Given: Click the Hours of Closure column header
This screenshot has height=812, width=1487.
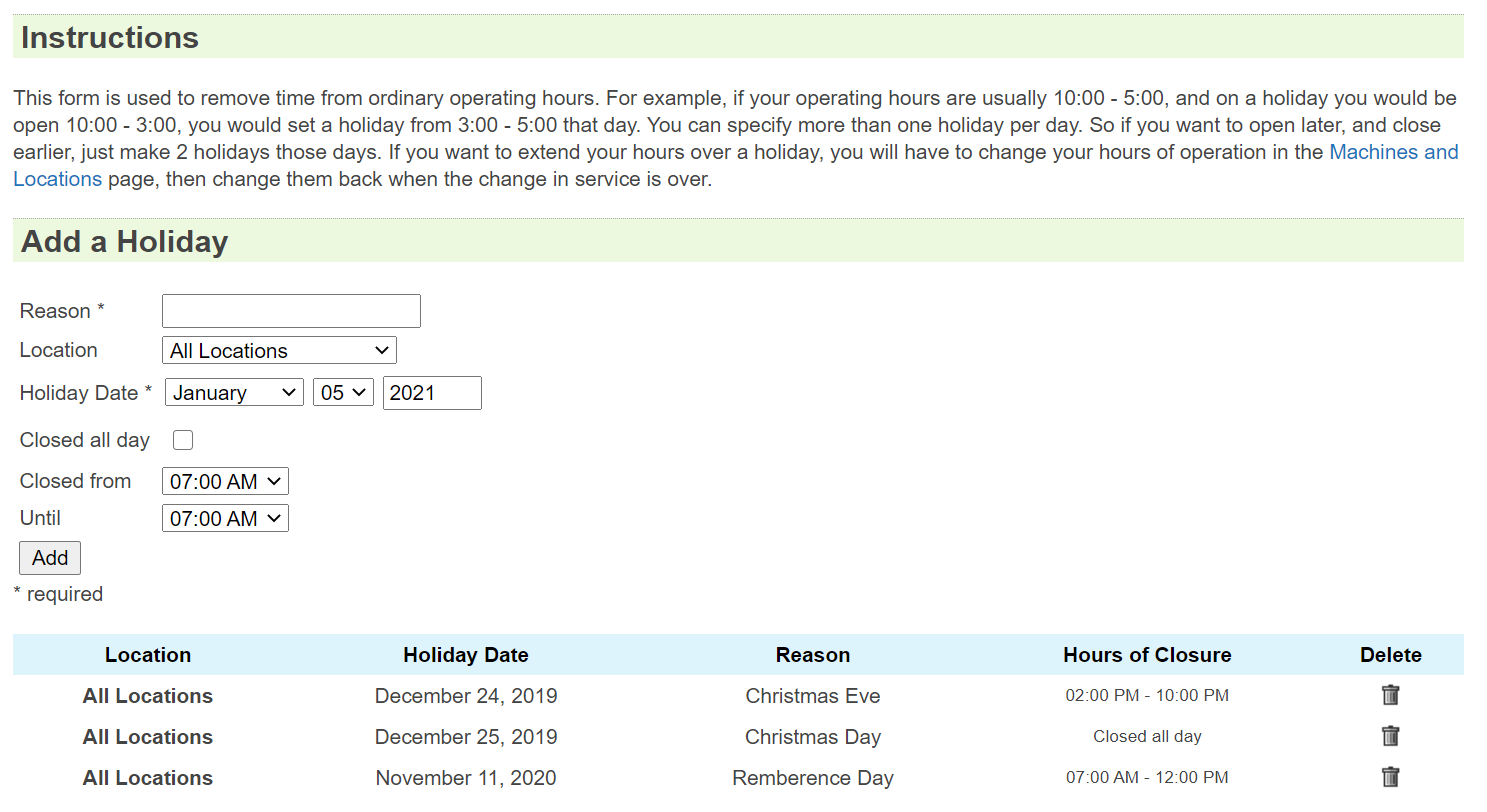Looking at the screenshot, I should tap(1147, 655).
